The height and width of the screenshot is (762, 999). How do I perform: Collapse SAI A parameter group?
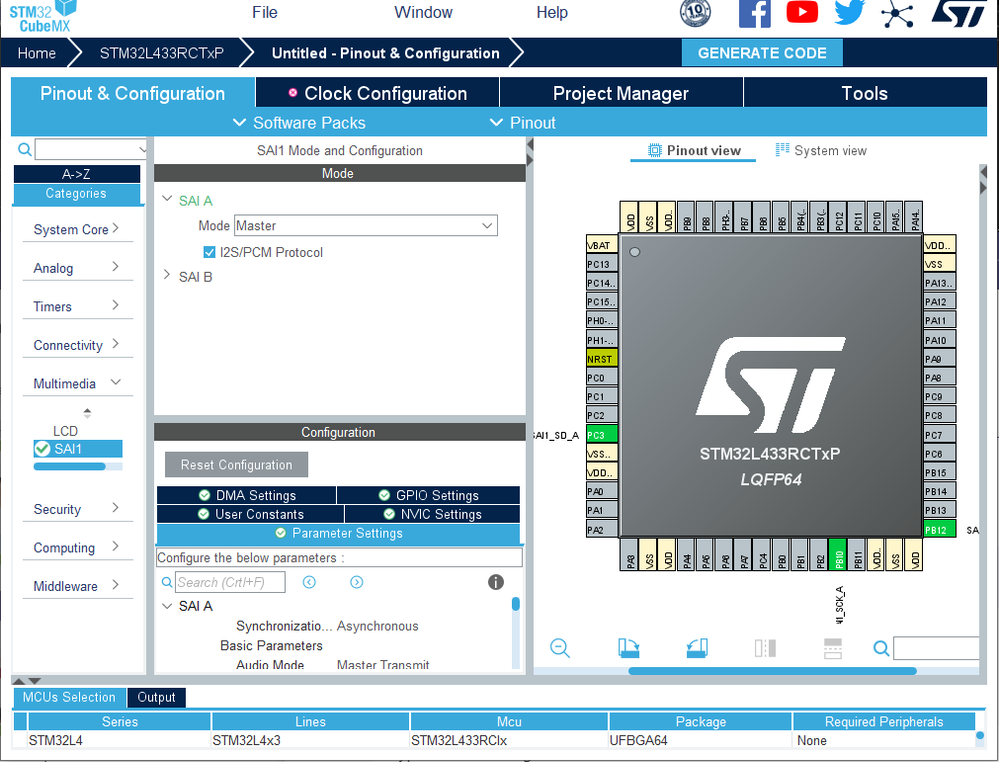167,606
